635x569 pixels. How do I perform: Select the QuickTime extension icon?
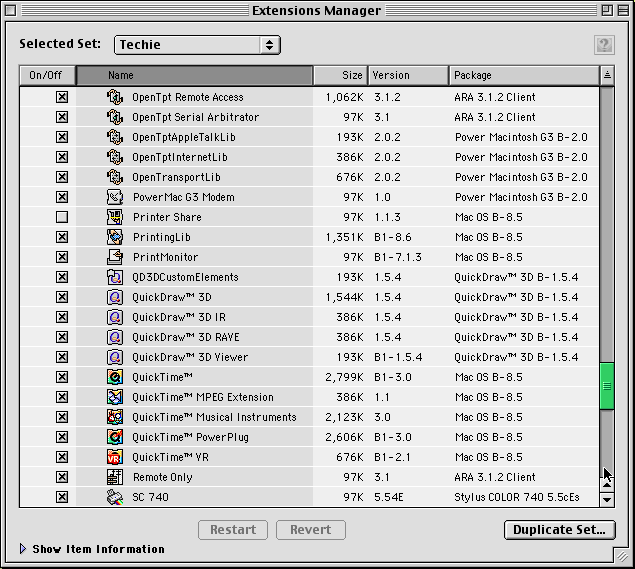115,377
